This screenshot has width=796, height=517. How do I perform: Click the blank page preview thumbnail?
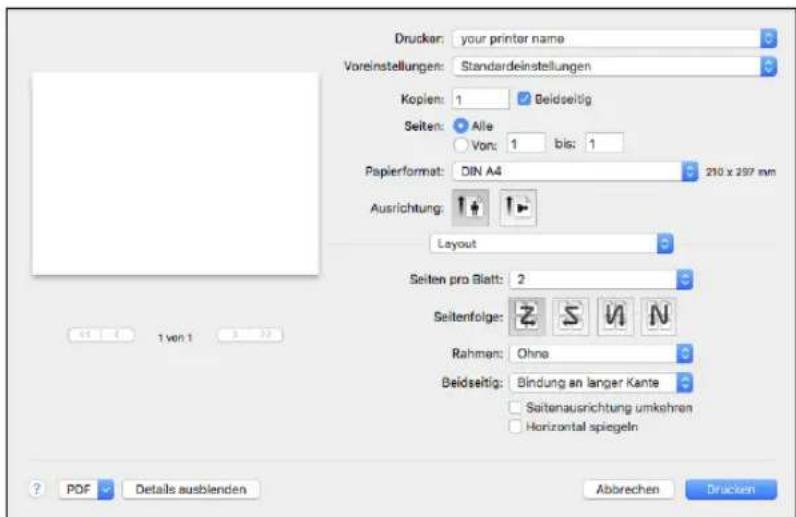point(176,174)
